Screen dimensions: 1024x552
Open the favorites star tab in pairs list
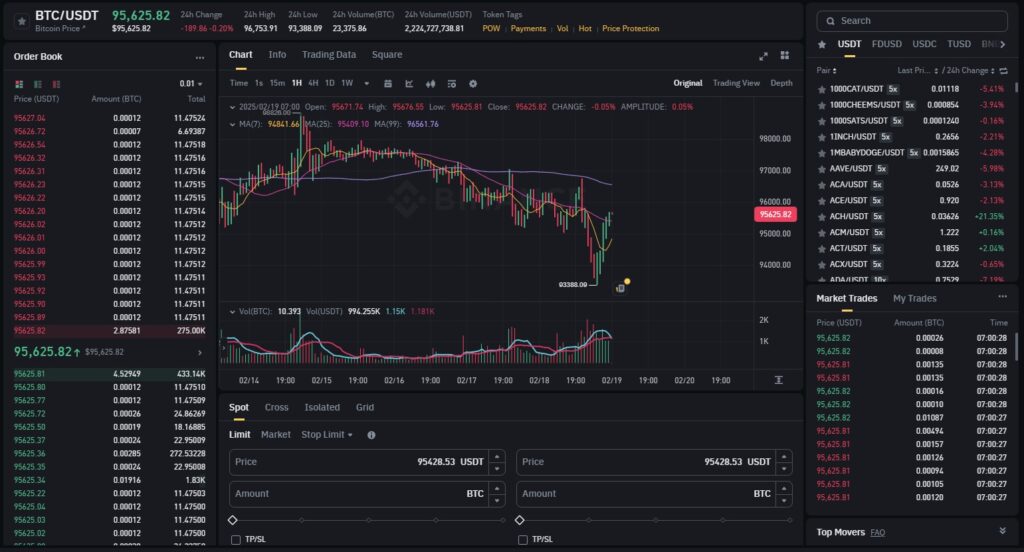click(822, 44)
